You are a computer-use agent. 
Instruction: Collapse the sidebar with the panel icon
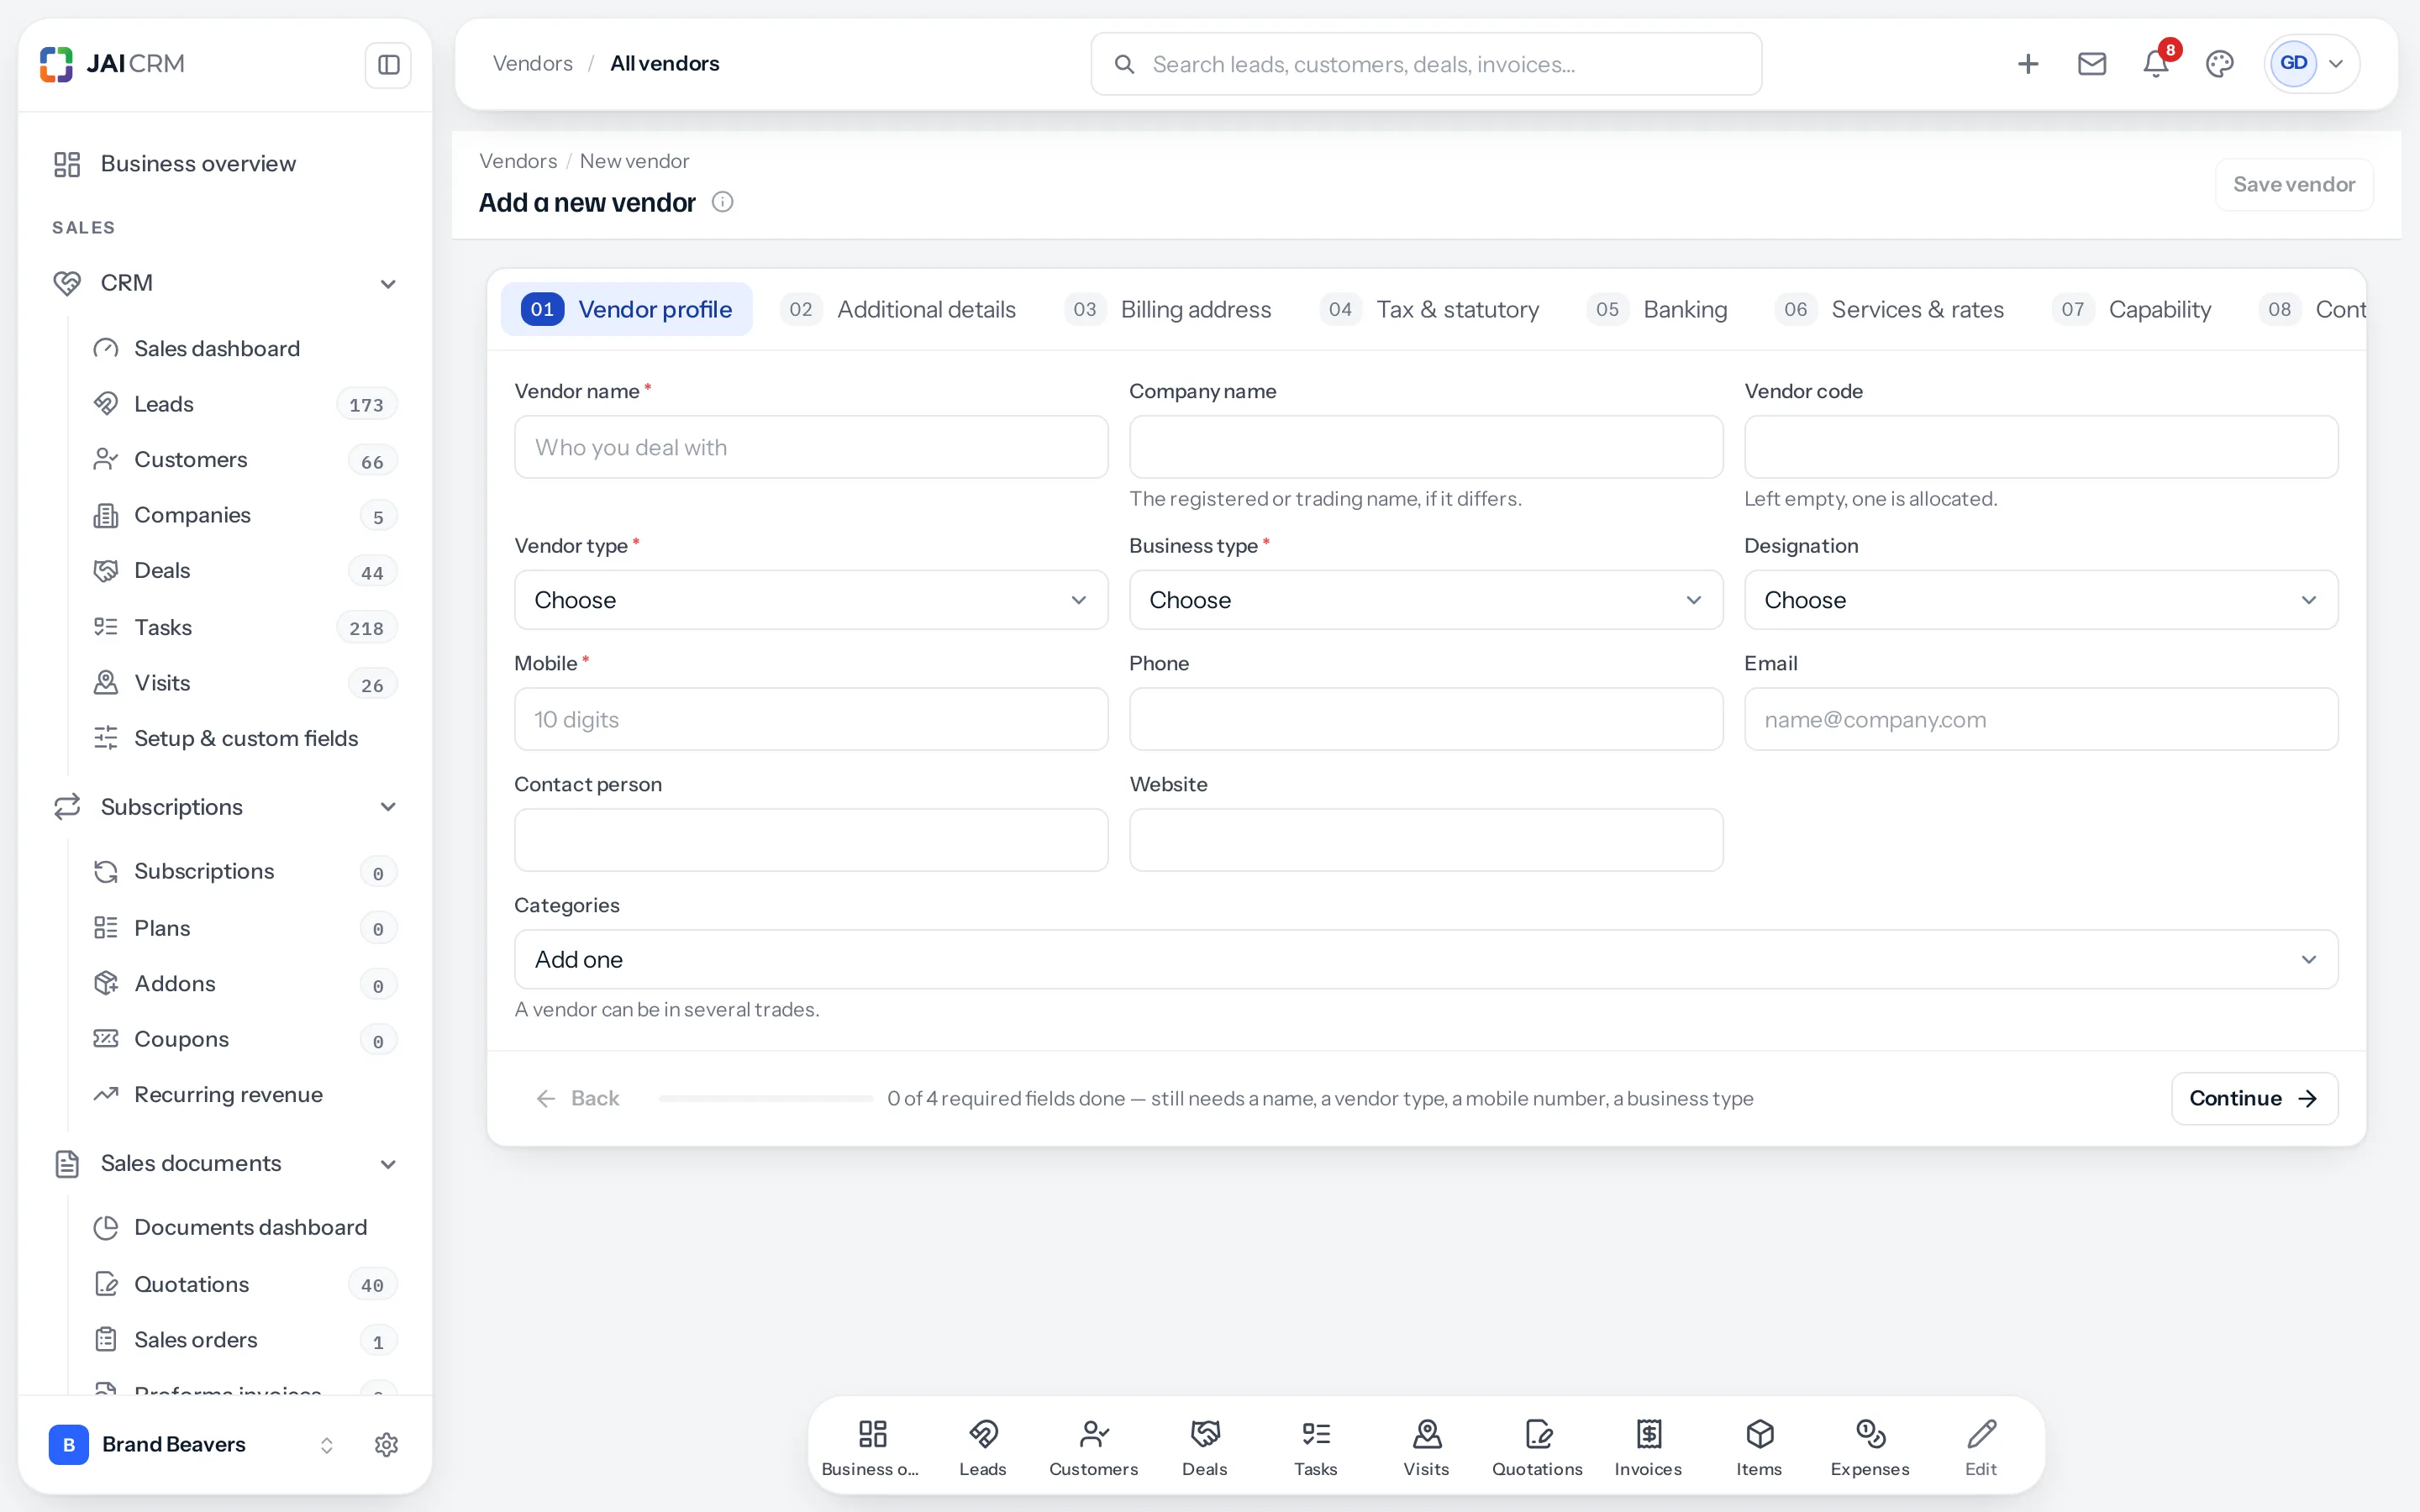(x=388, y=65)
